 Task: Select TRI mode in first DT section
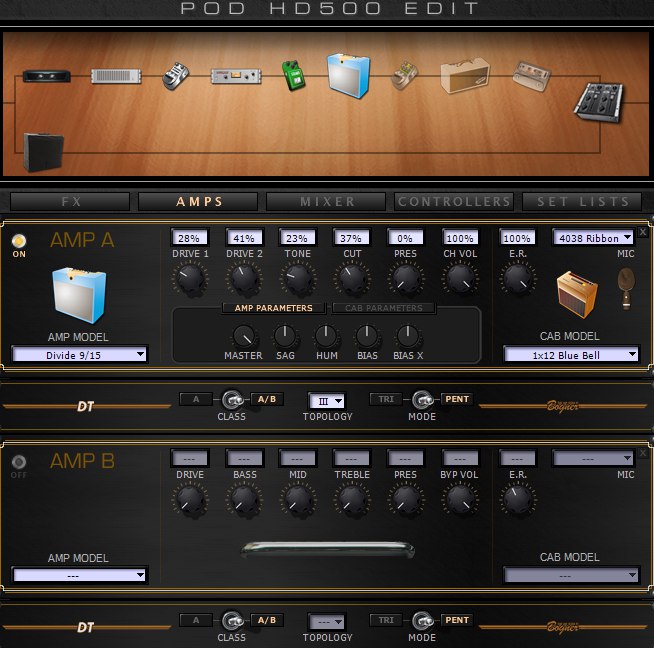tap(386, 399)
